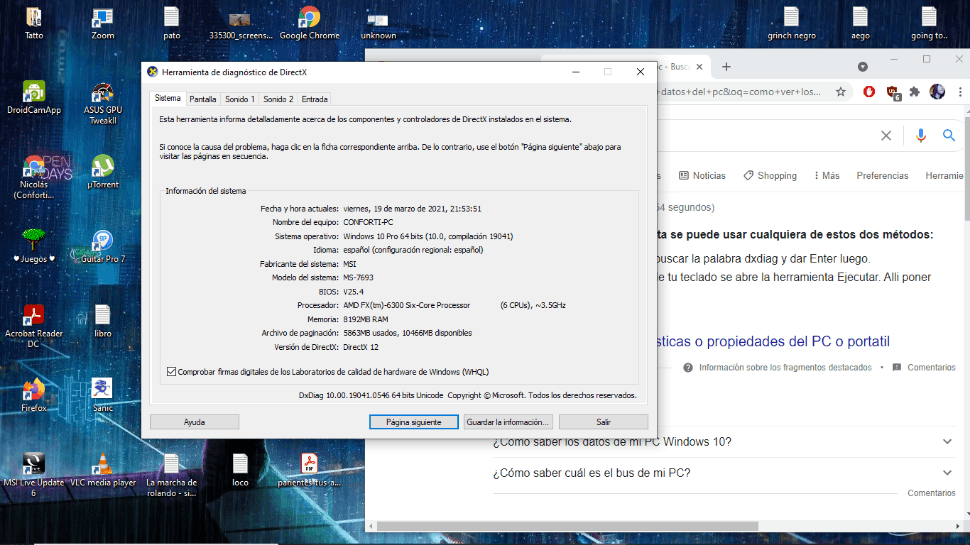This screenshot has width=970, height=545.
Task: Select the going to.. file icon
Action: [x=929, y=23]
